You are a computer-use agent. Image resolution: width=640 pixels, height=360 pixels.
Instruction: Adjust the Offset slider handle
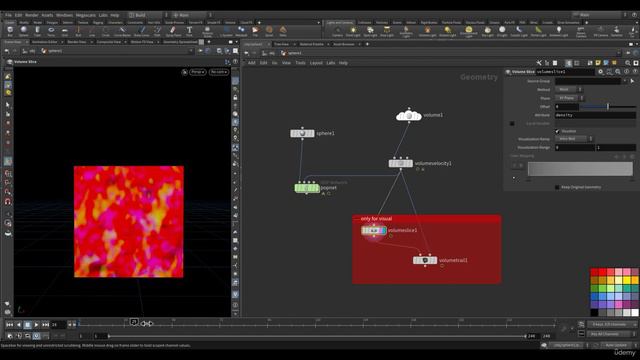pyautogui.click(x=608, y=107)
